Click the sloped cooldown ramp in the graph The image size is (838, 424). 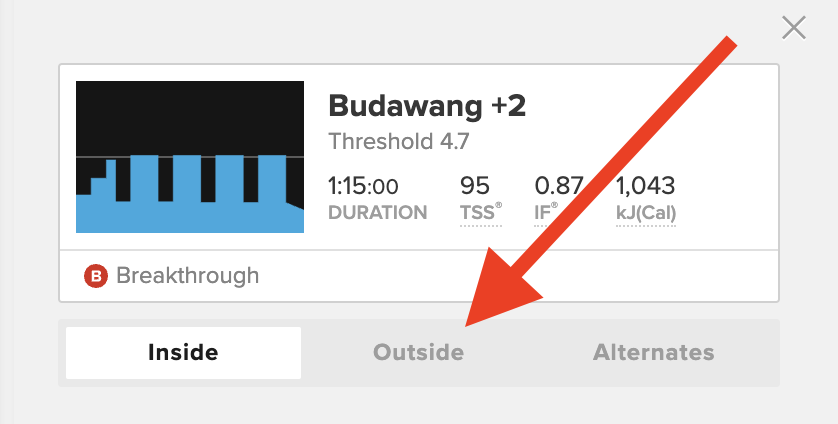[x=295, y=217]
